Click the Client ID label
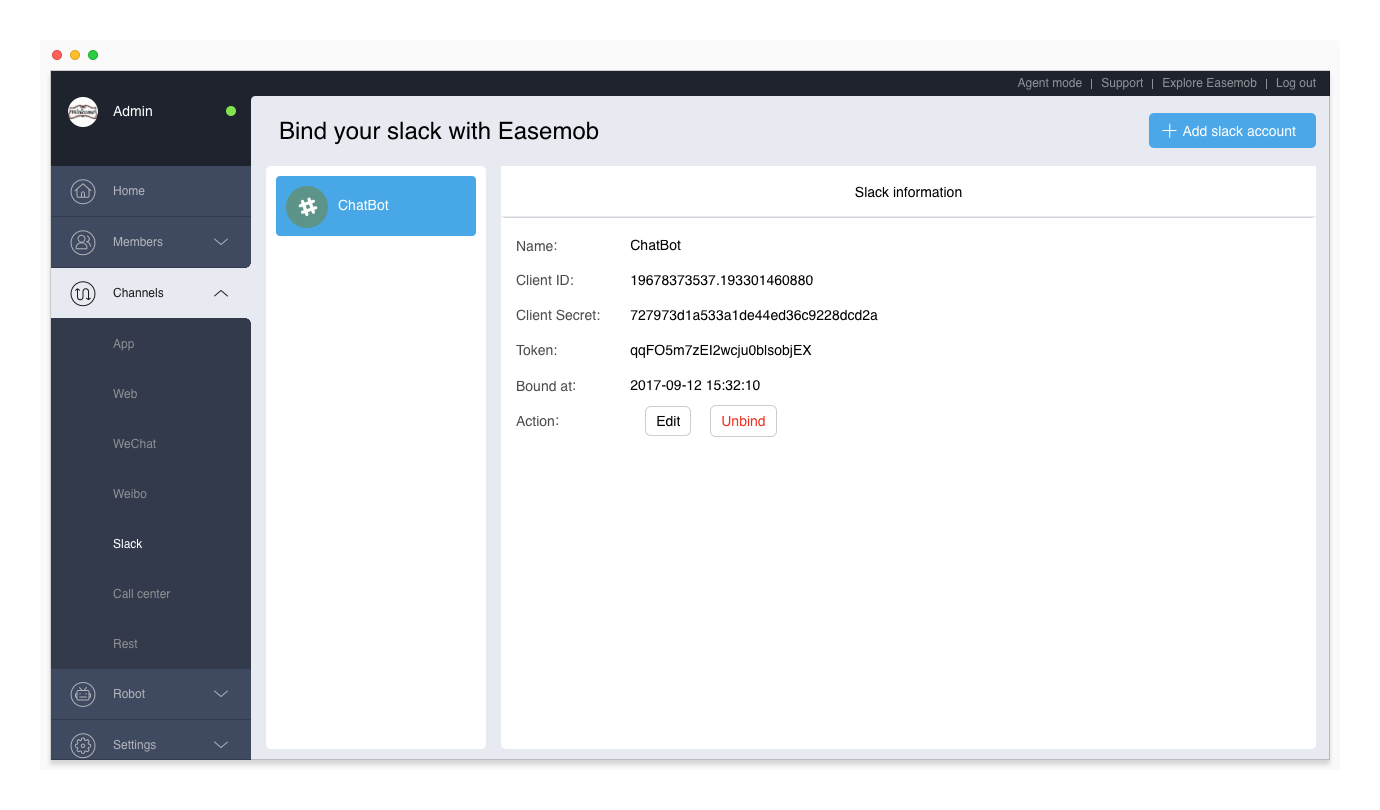 coord(545,280)
